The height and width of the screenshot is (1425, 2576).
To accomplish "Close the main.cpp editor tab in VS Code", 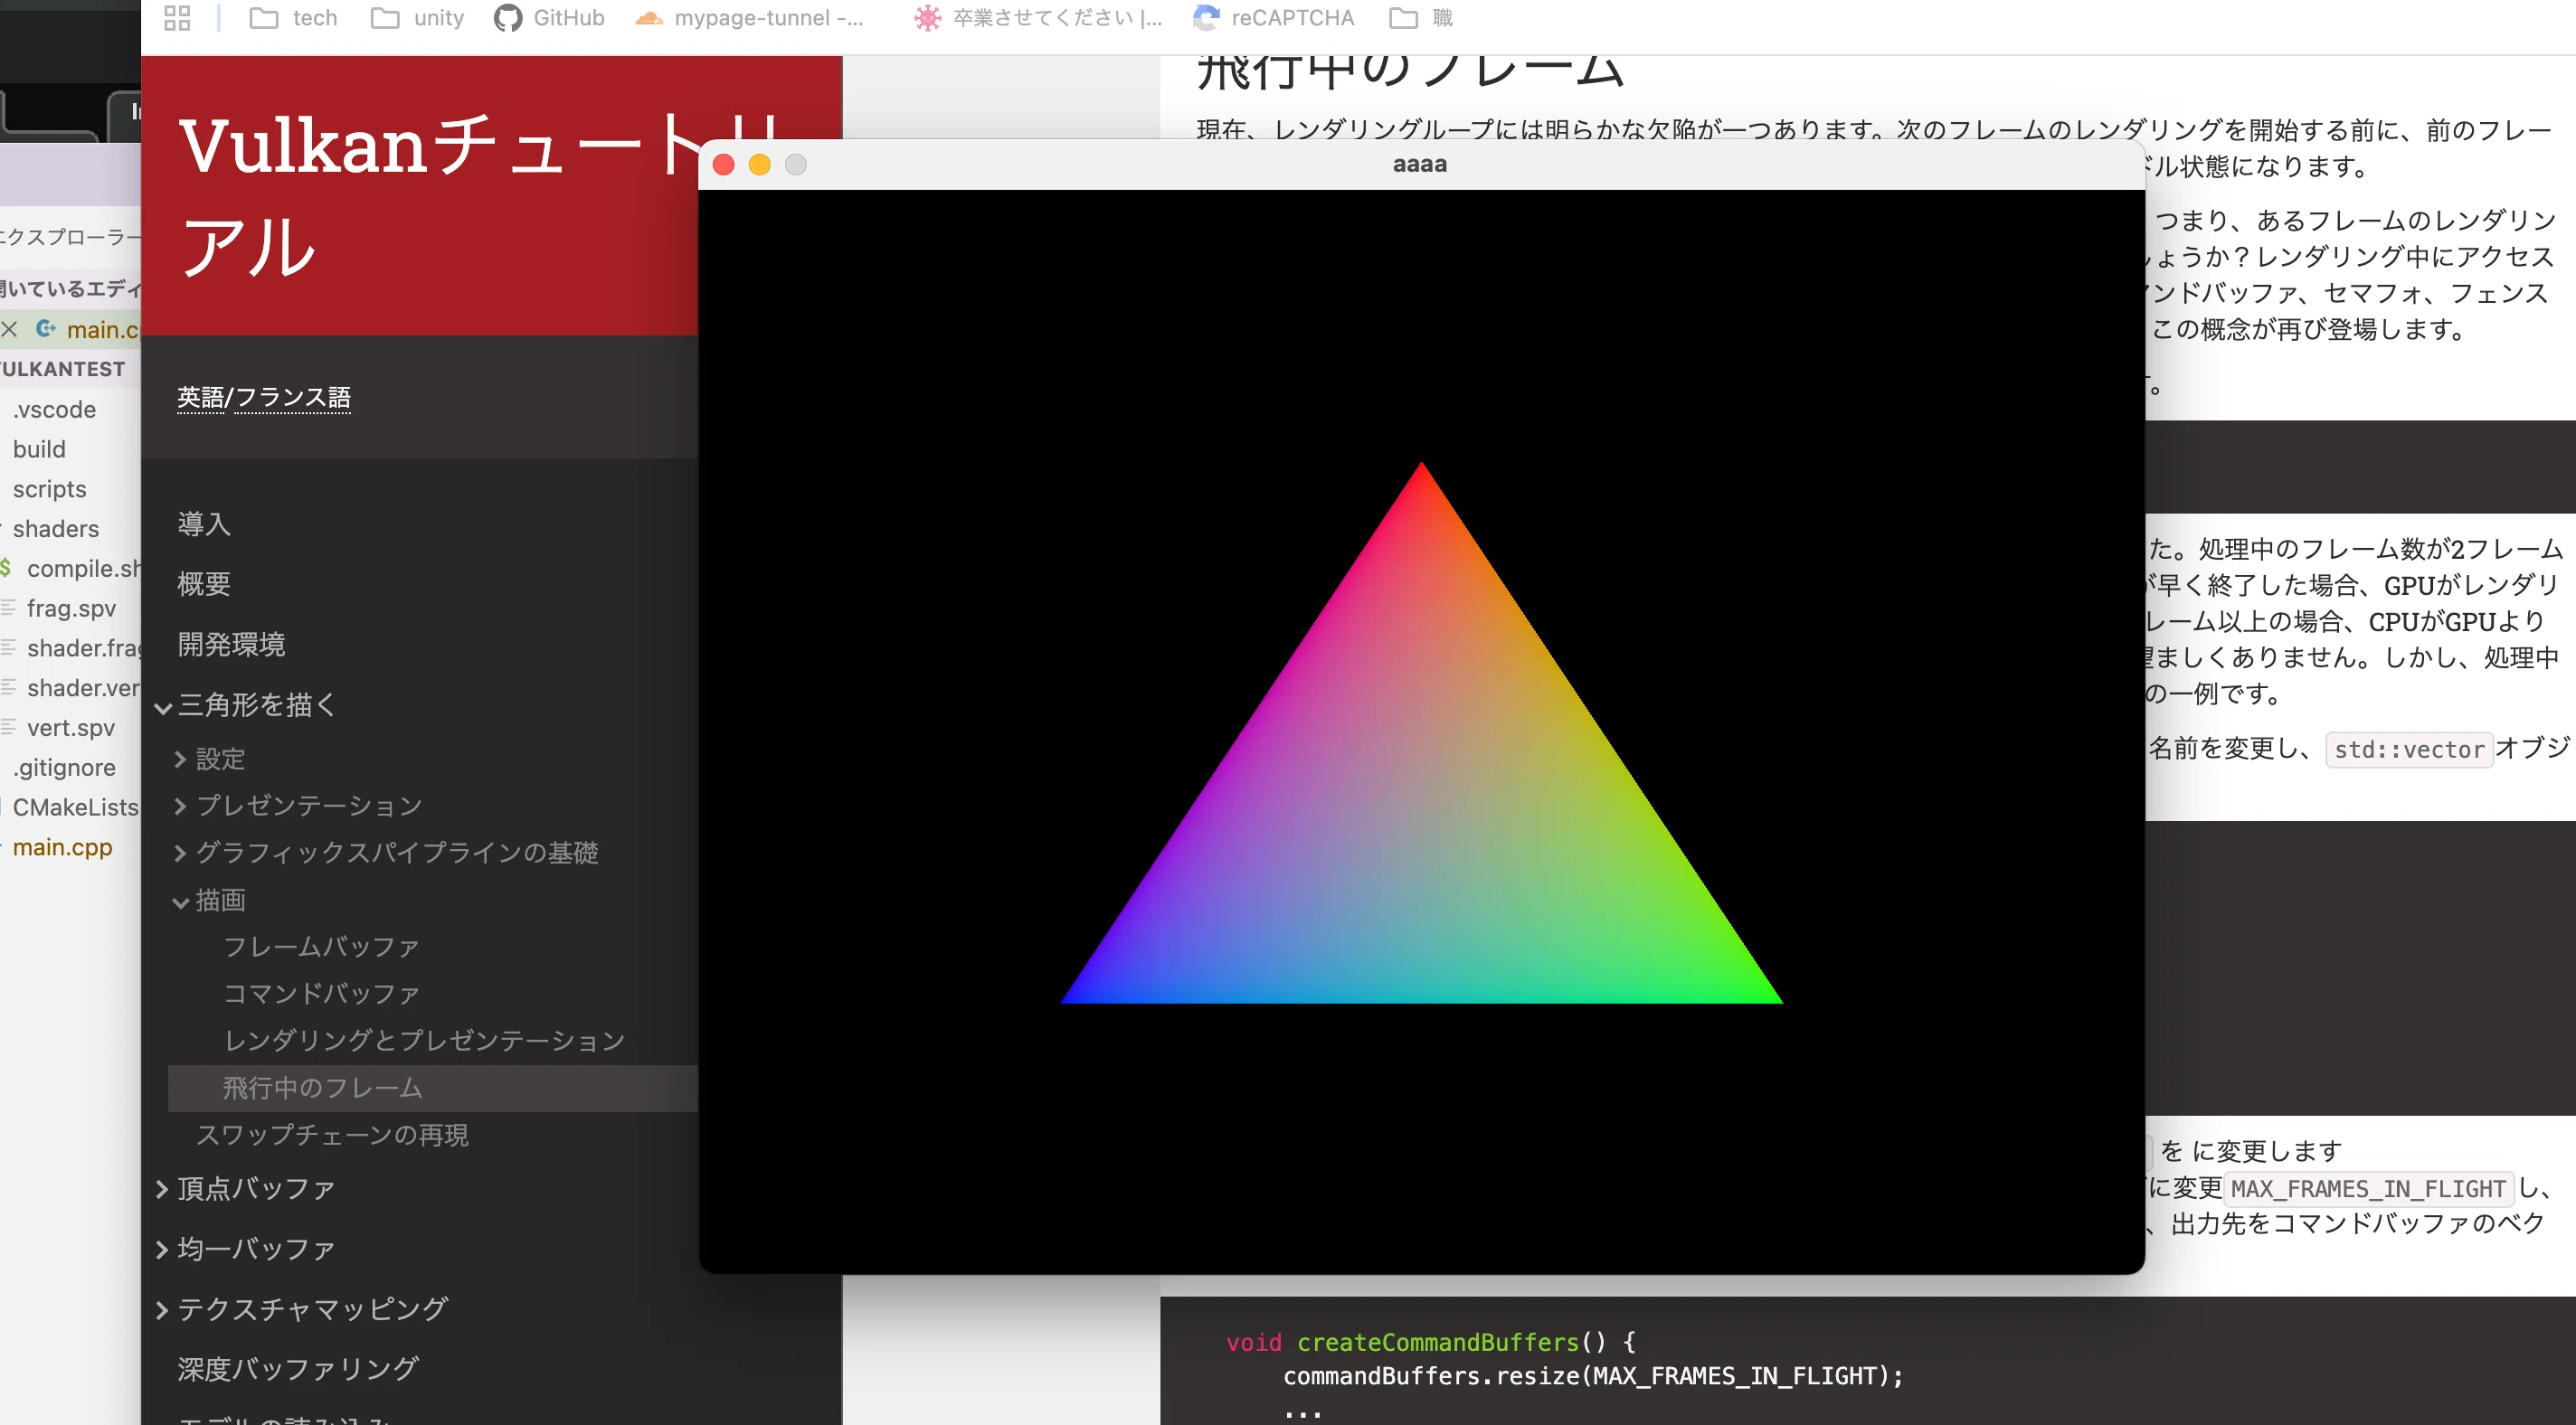I will (x=9, y=329).
